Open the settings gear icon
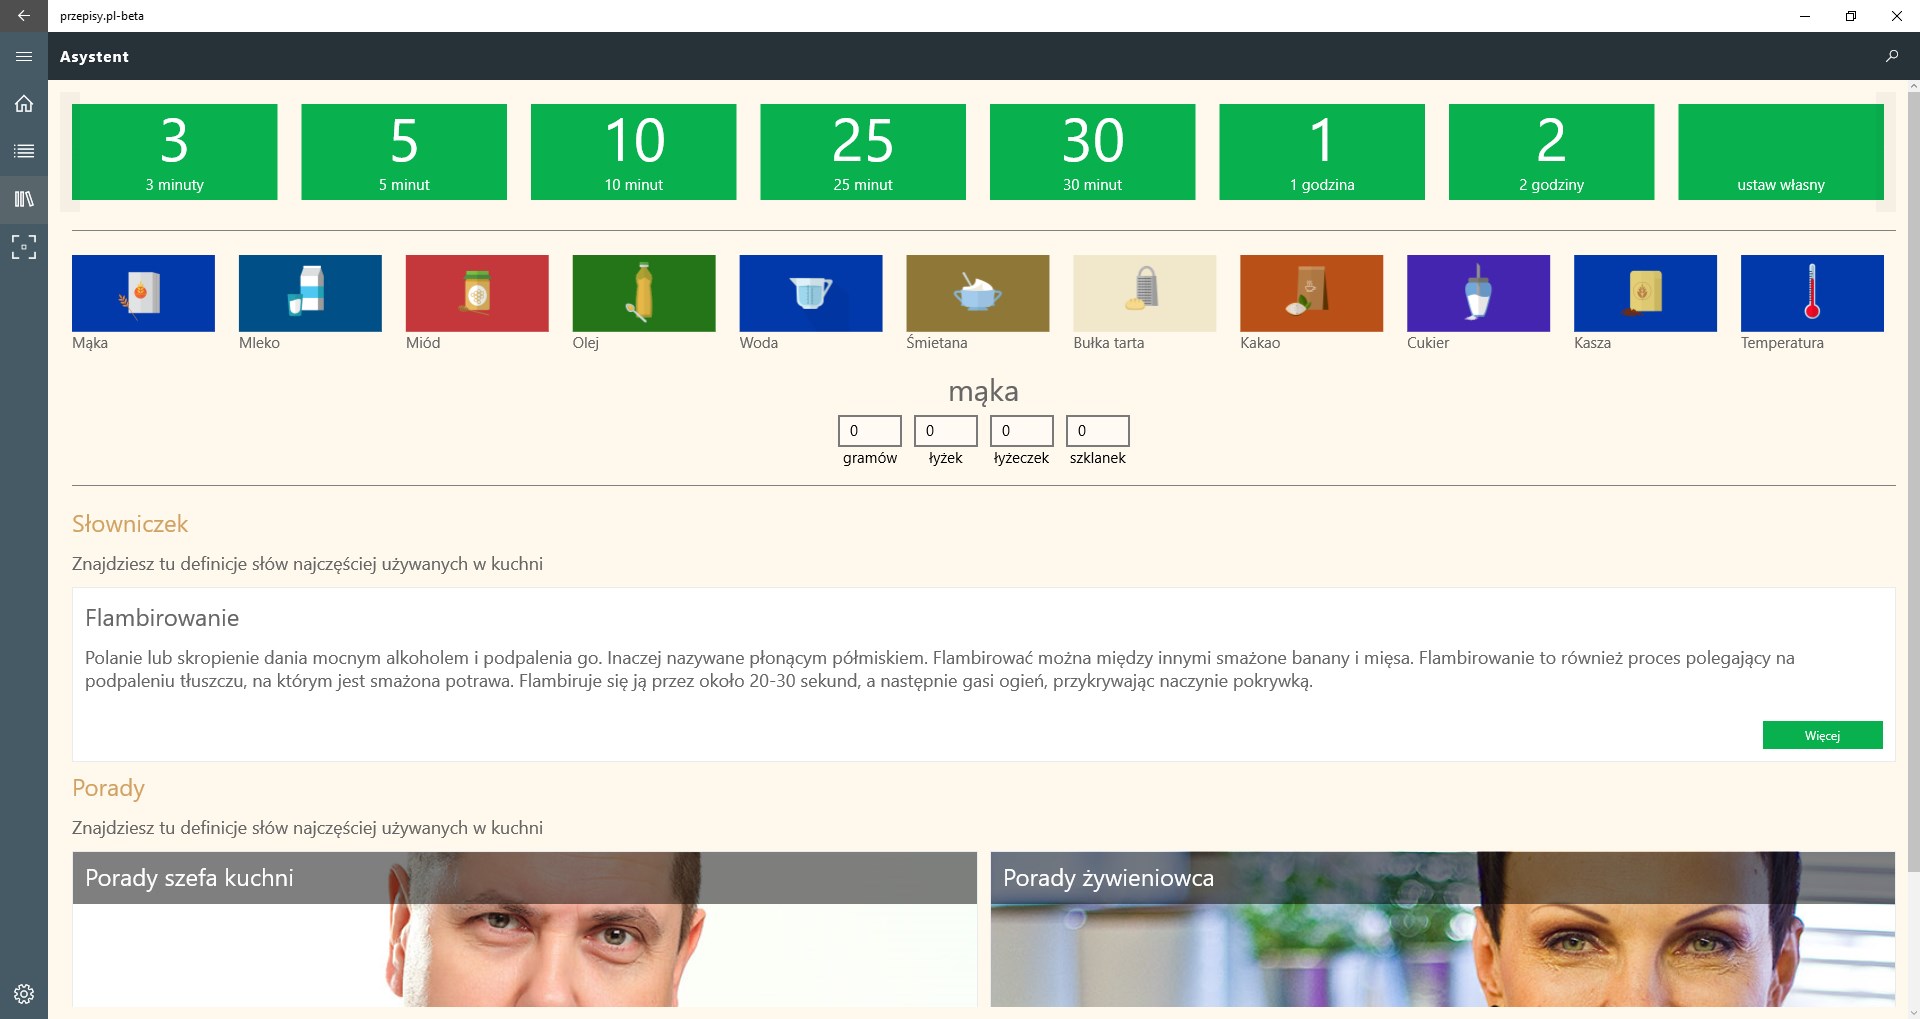 24,993
